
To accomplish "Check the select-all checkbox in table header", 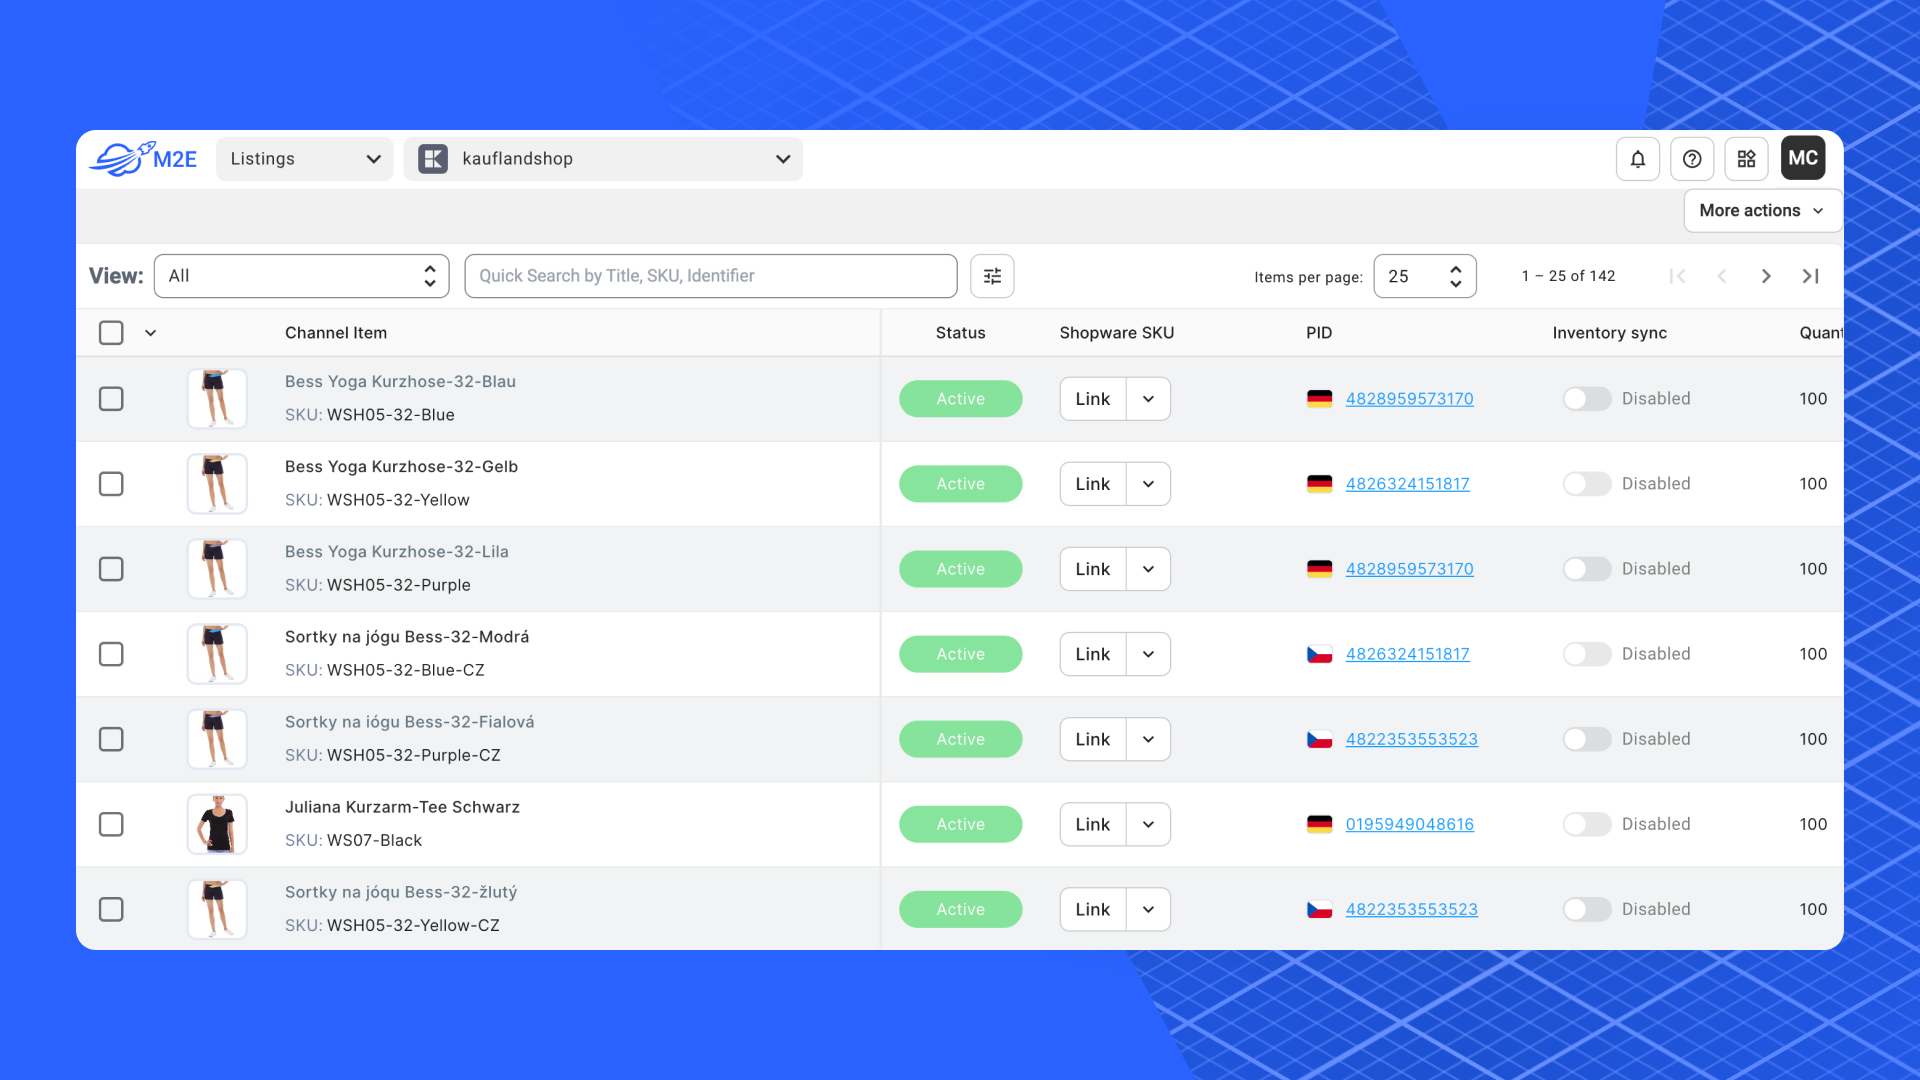I will point(111,332).
